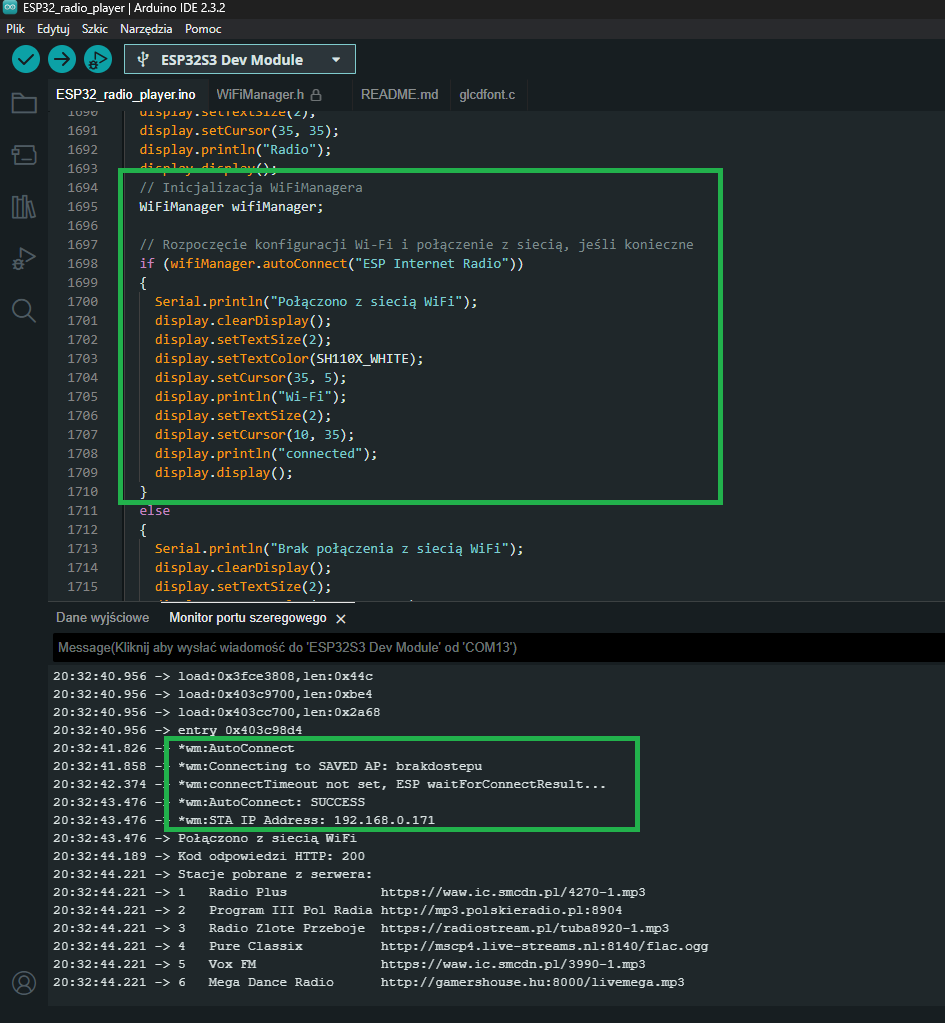This screenshot has width=945, height=1023.
Task: Click the display.setTextColor(SH110X_WHITE) line
Action: 289,359
